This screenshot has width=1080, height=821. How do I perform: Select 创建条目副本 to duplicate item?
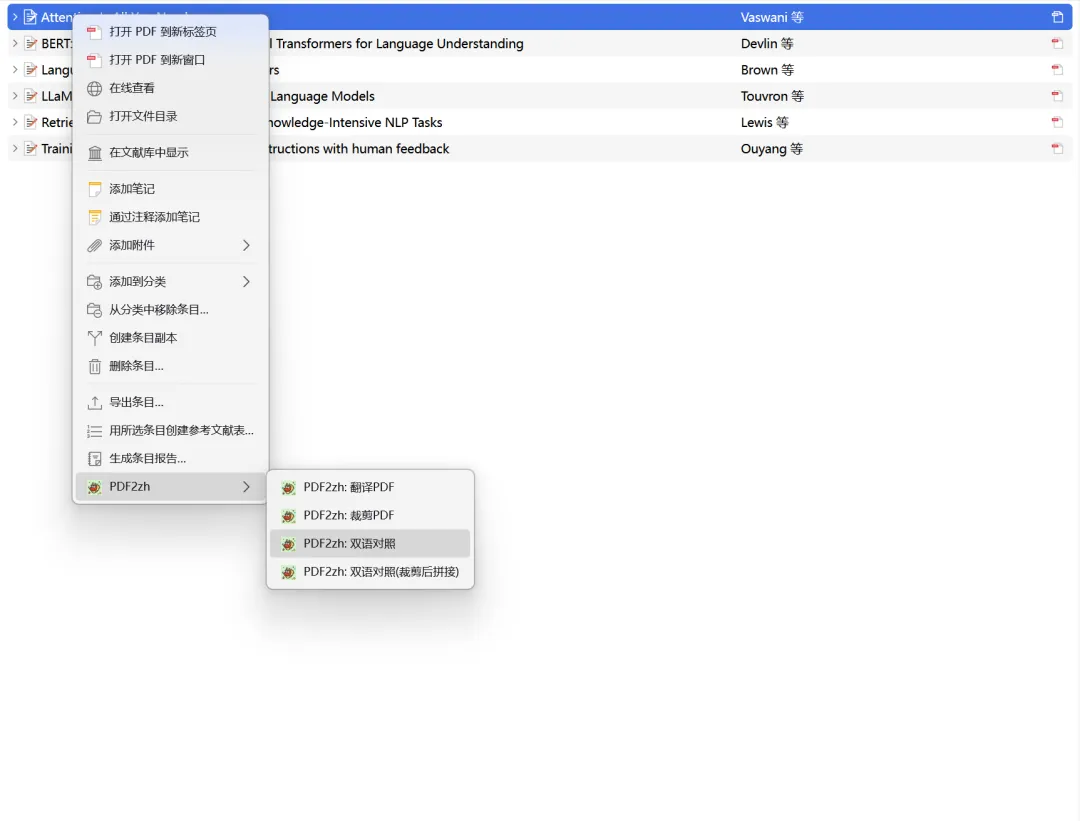(x=170, y=338)
